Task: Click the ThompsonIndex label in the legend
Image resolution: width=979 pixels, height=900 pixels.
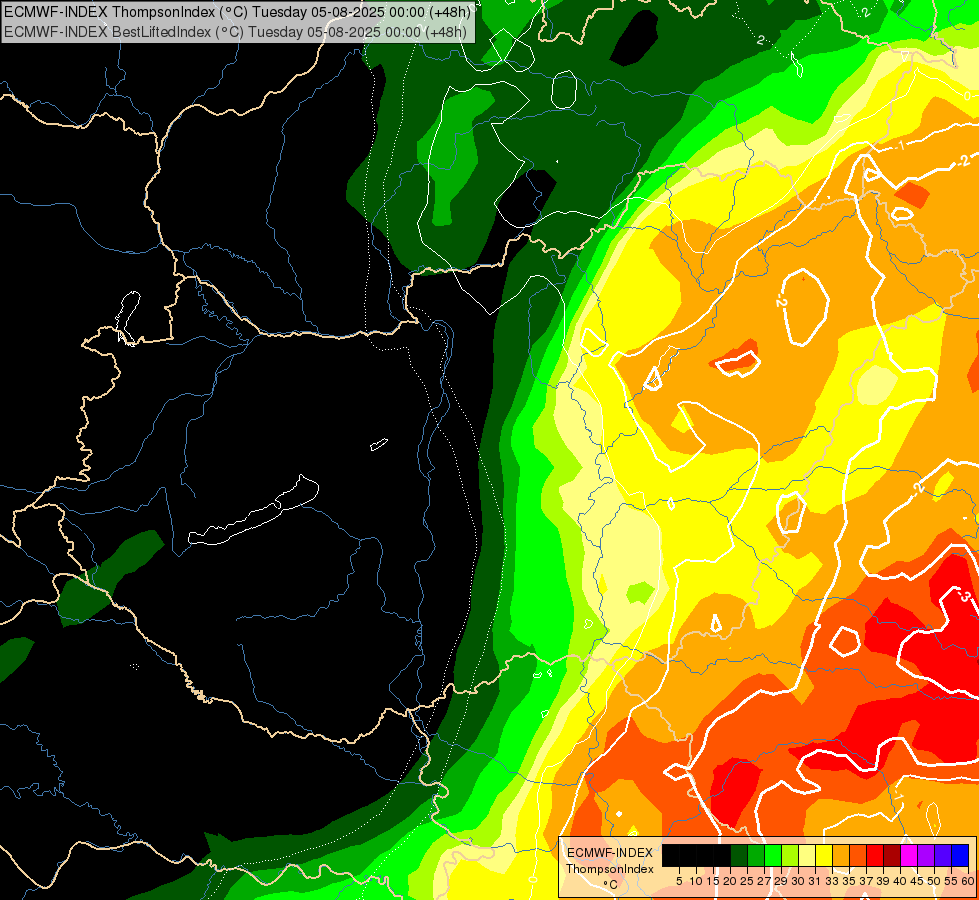Action: [610, 869]
